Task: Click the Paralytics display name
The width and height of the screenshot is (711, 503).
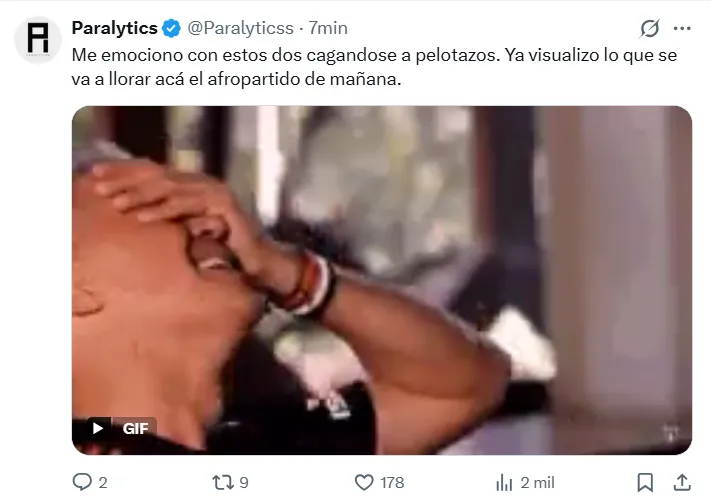Action: click(114, 28)
